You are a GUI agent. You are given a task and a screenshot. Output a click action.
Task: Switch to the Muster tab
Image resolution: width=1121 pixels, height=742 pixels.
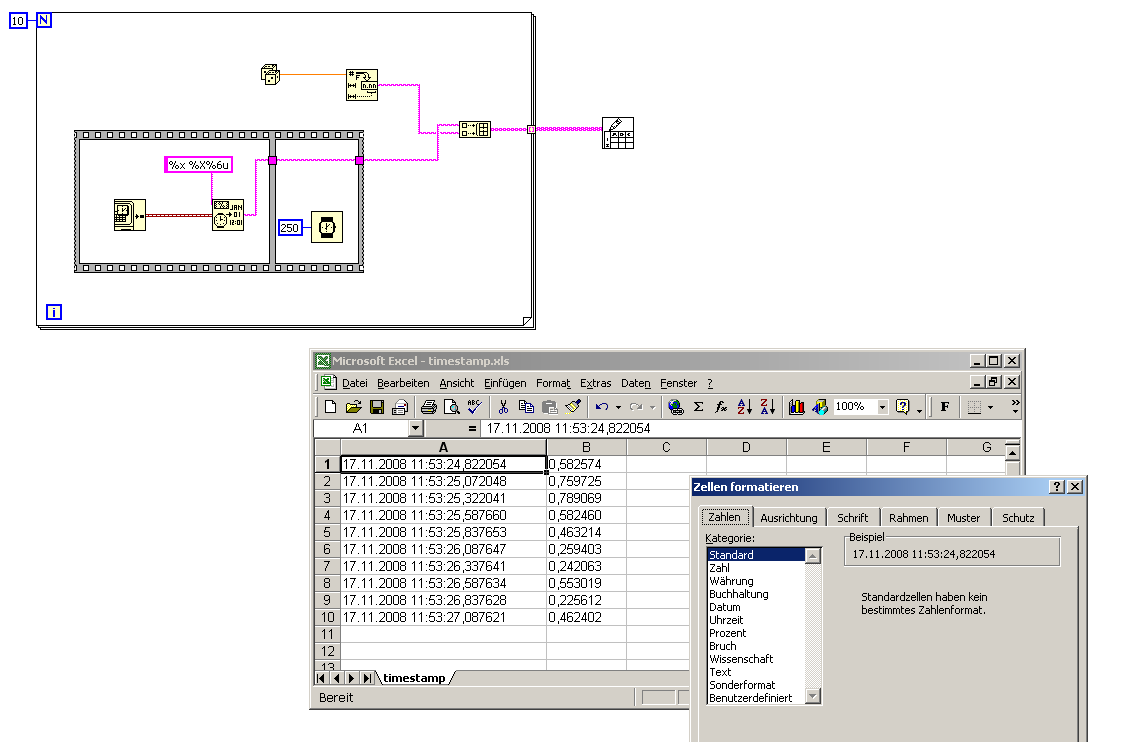pyautogui.click(x=963, y=518)
